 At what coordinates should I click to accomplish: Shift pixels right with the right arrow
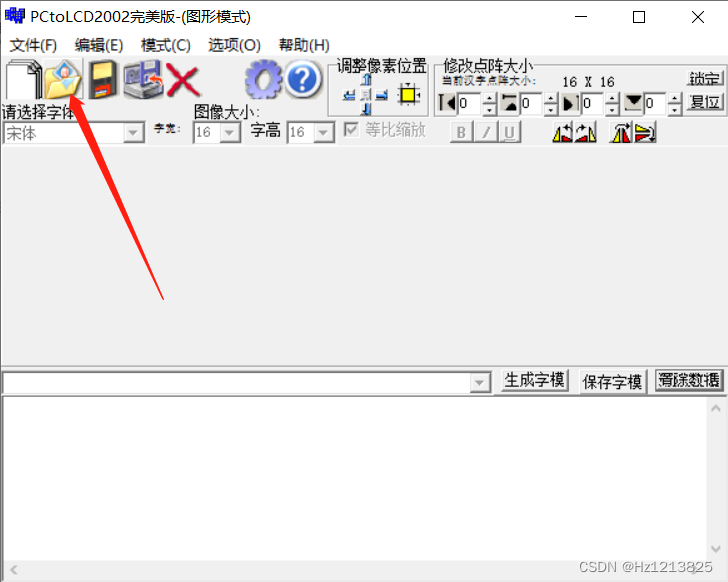point(382,95)
